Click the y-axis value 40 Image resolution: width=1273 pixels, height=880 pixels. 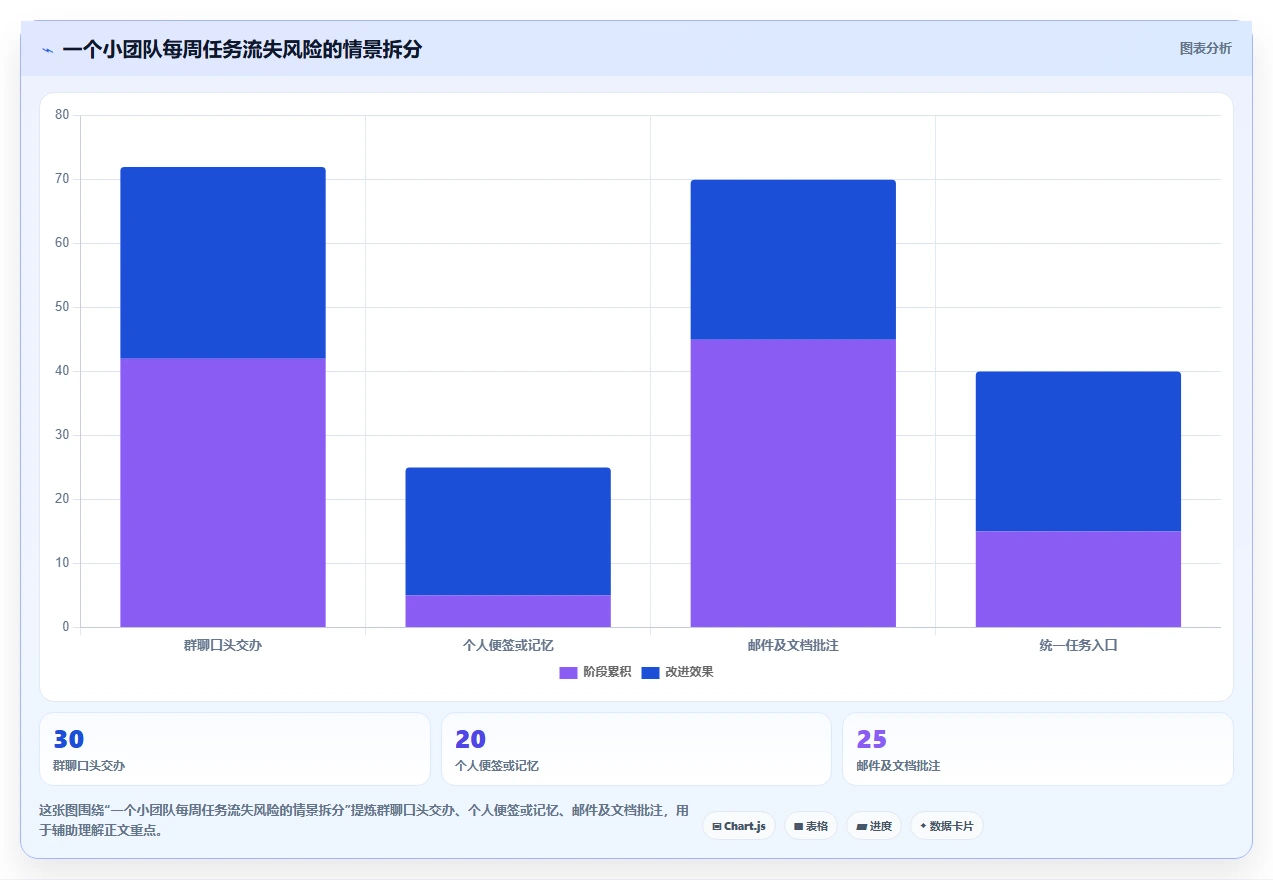[x=62, y=371]
